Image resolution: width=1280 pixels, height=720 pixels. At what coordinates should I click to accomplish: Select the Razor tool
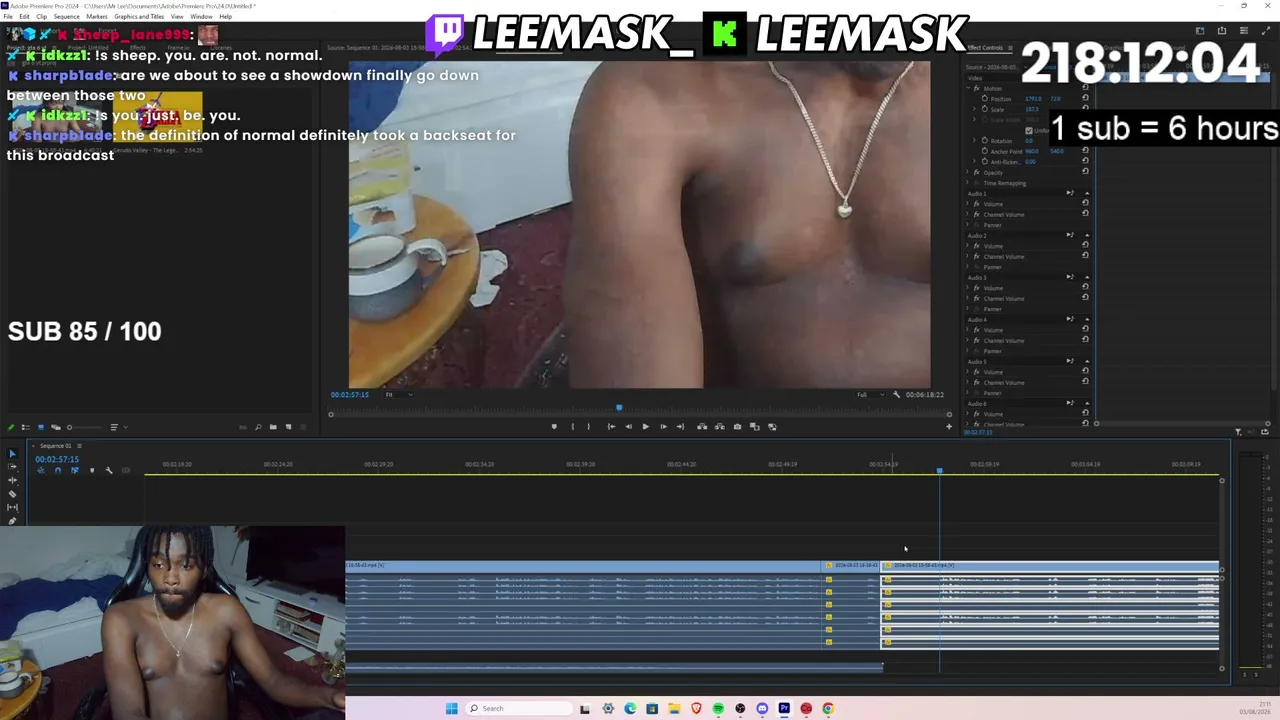click(12, 494)
